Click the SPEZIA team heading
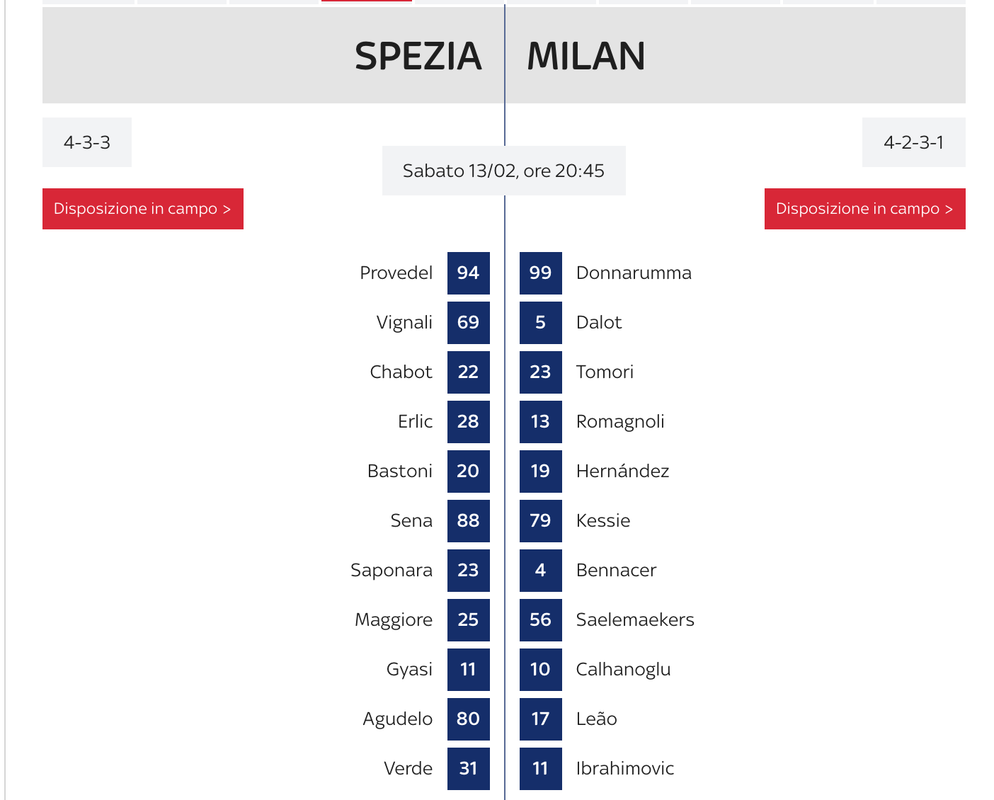 tap(418, 56)
